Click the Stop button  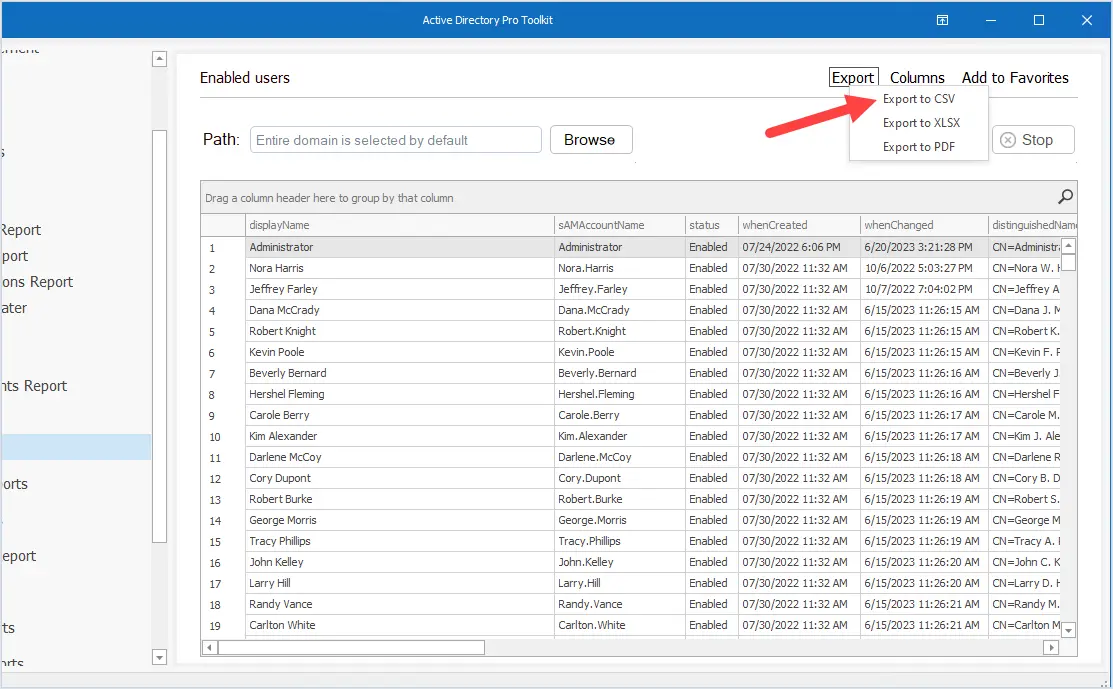click(x=1033, y=140)
